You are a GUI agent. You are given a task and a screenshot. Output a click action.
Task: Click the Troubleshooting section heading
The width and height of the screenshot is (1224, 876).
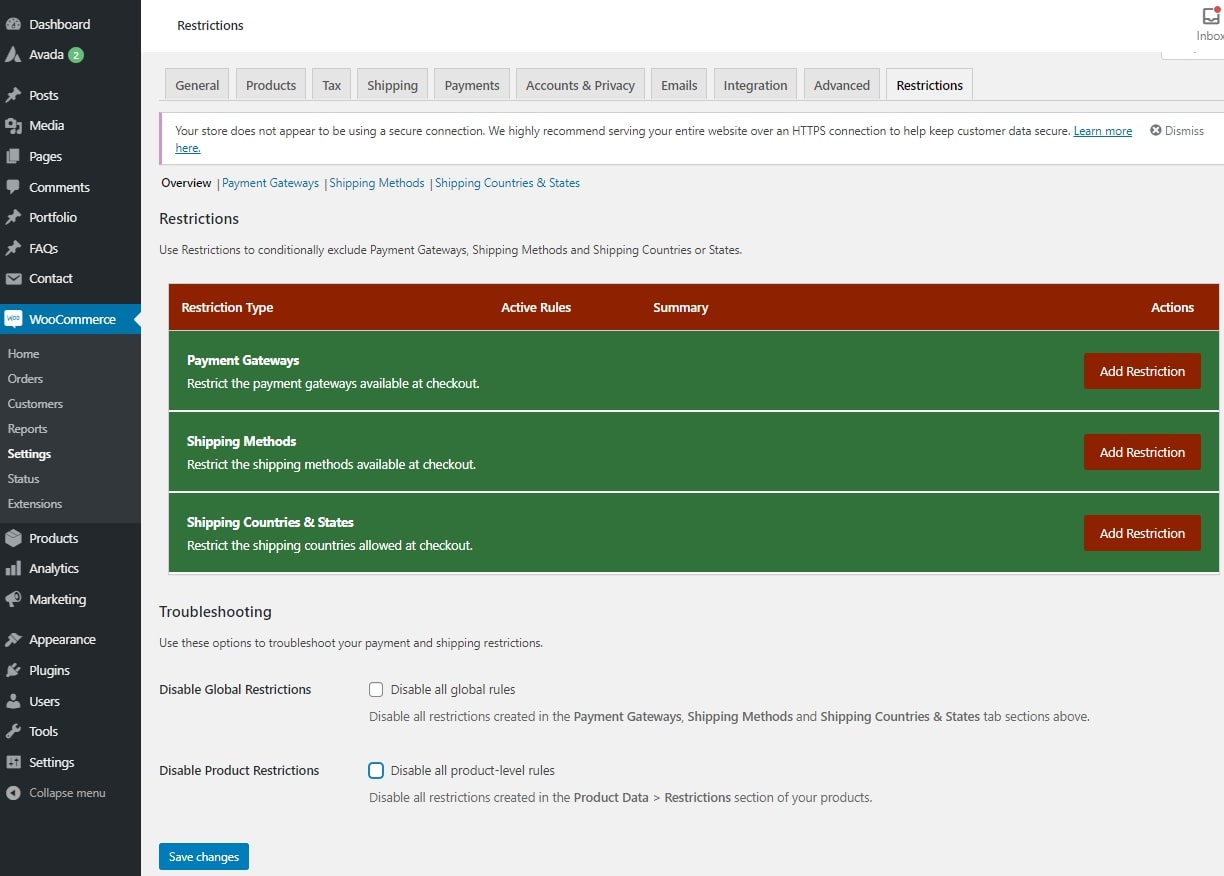(x=215, y=612)
